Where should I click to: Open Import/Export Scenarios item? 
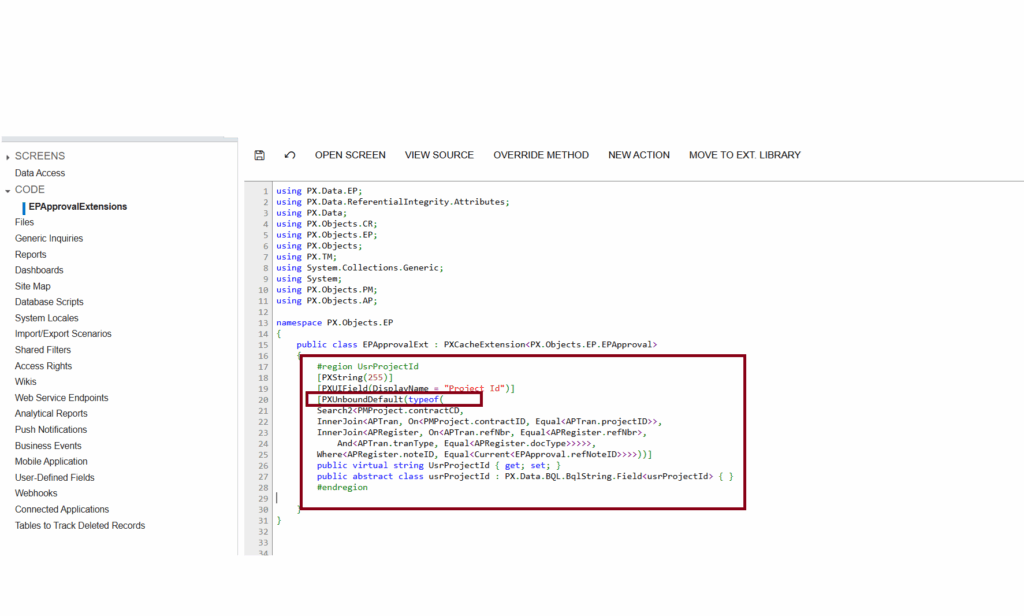[63, 334]
